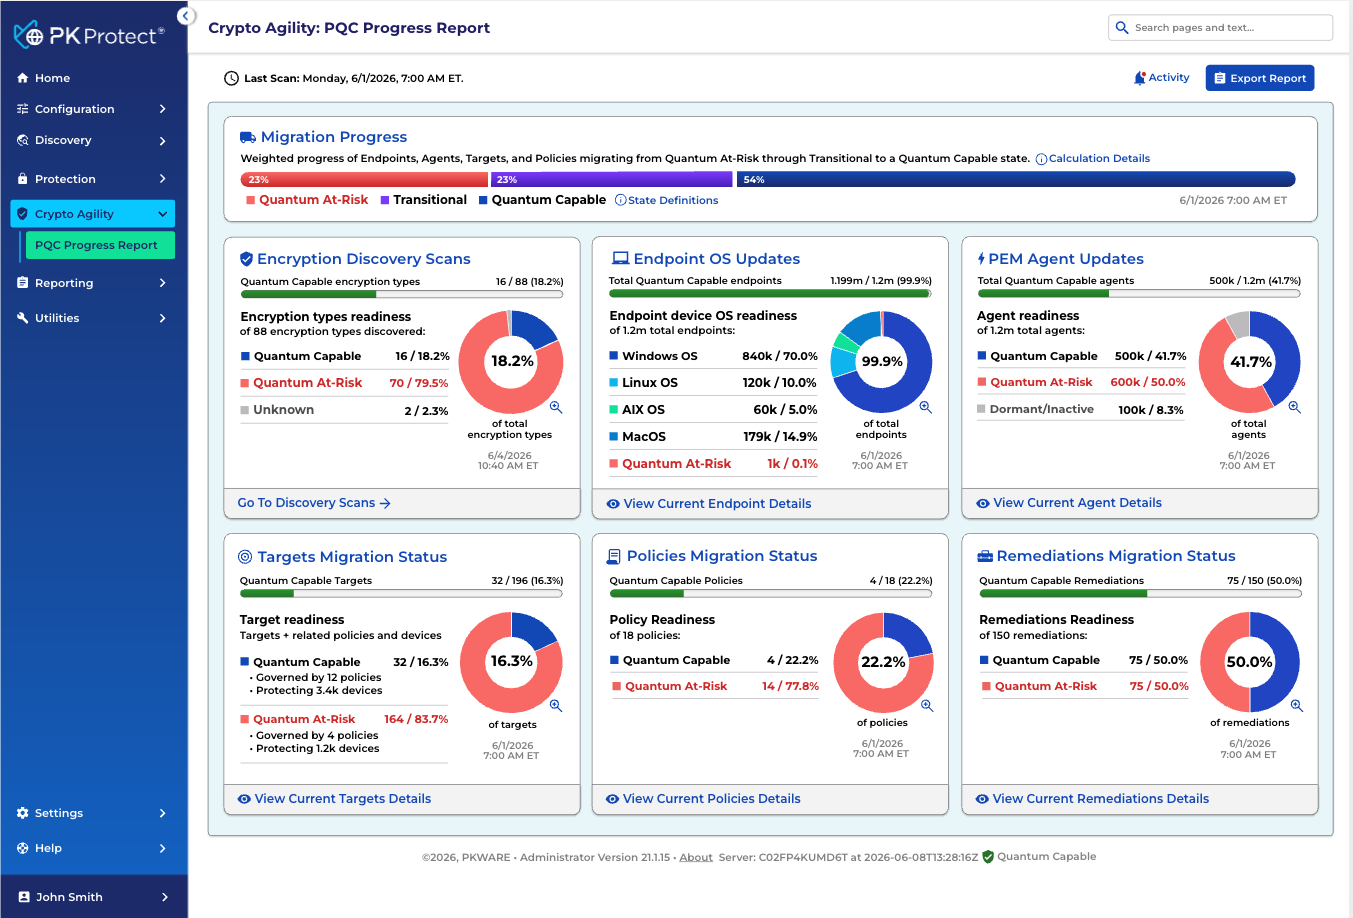Click the truck icon beside Migration Progress
1353x918 pixels.
point(248,137)
